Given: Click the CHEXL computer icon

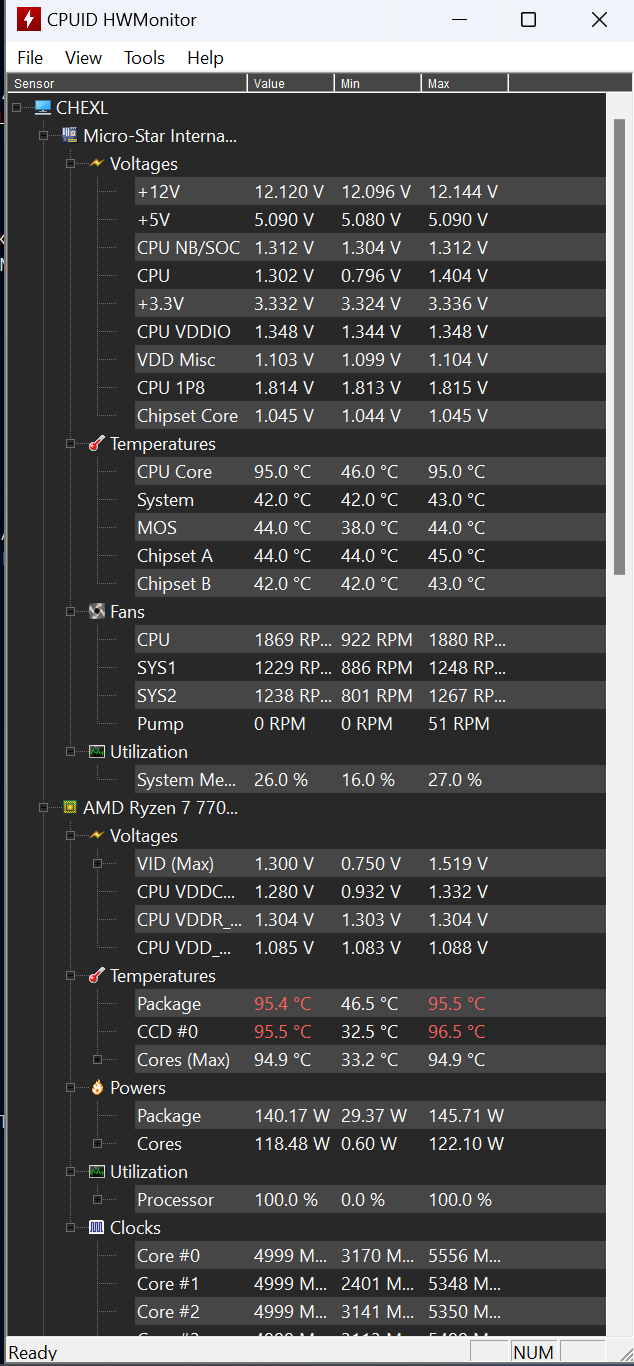Looking at the screenshot, I should click(43, 107).
